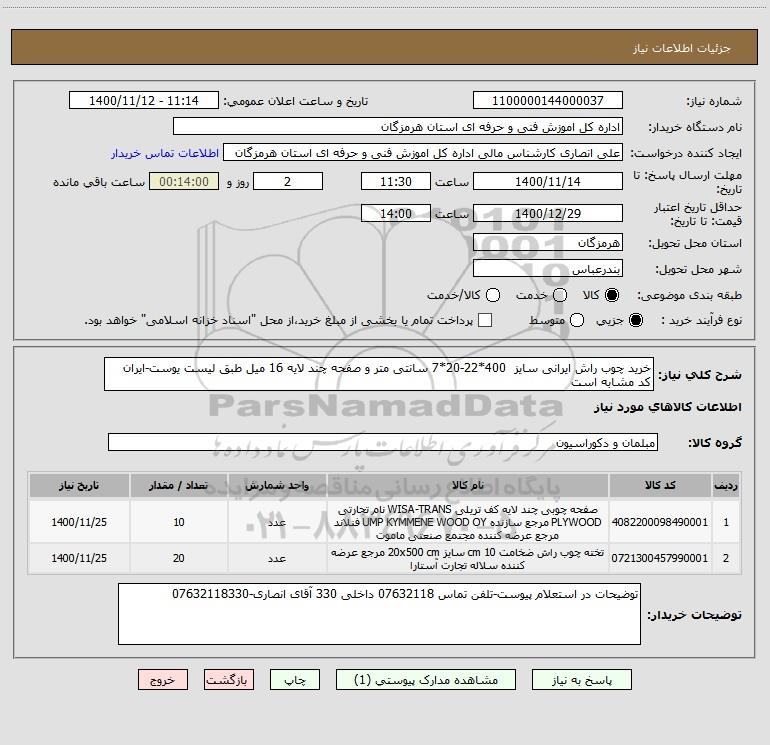Click the اطلاعات کالاهای مورد نیاز heading

pyautogui.click(x=668, y=407)
